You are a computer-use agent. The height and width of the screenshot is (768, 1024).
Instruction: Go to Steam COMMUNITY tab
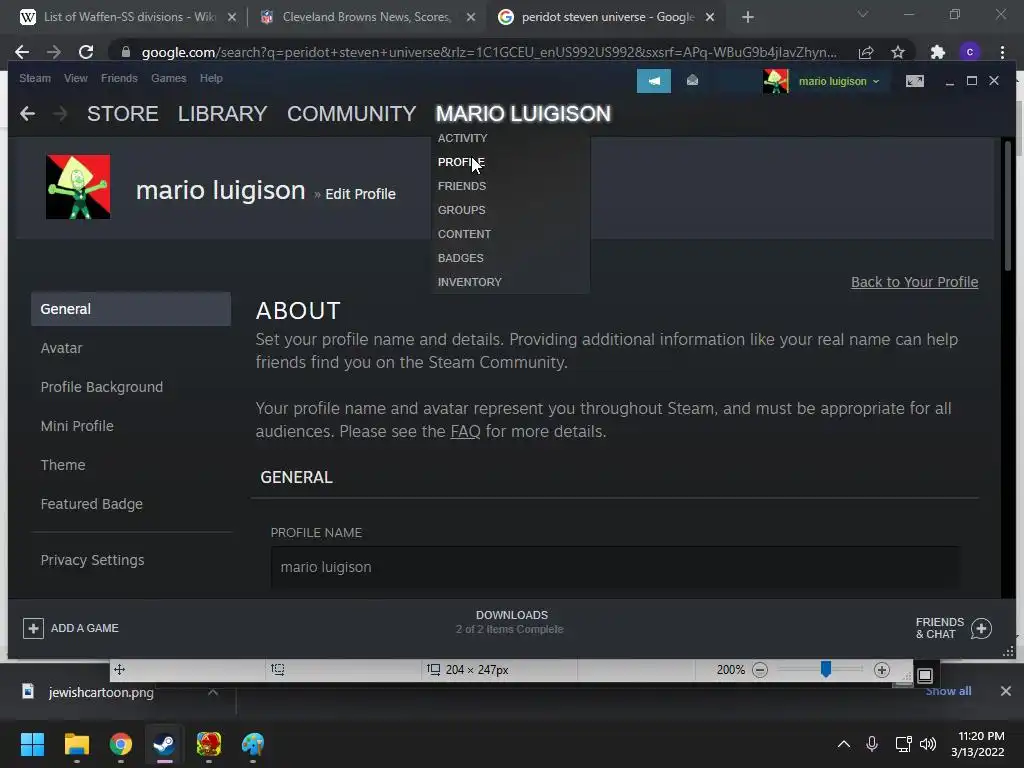point(351,114)
